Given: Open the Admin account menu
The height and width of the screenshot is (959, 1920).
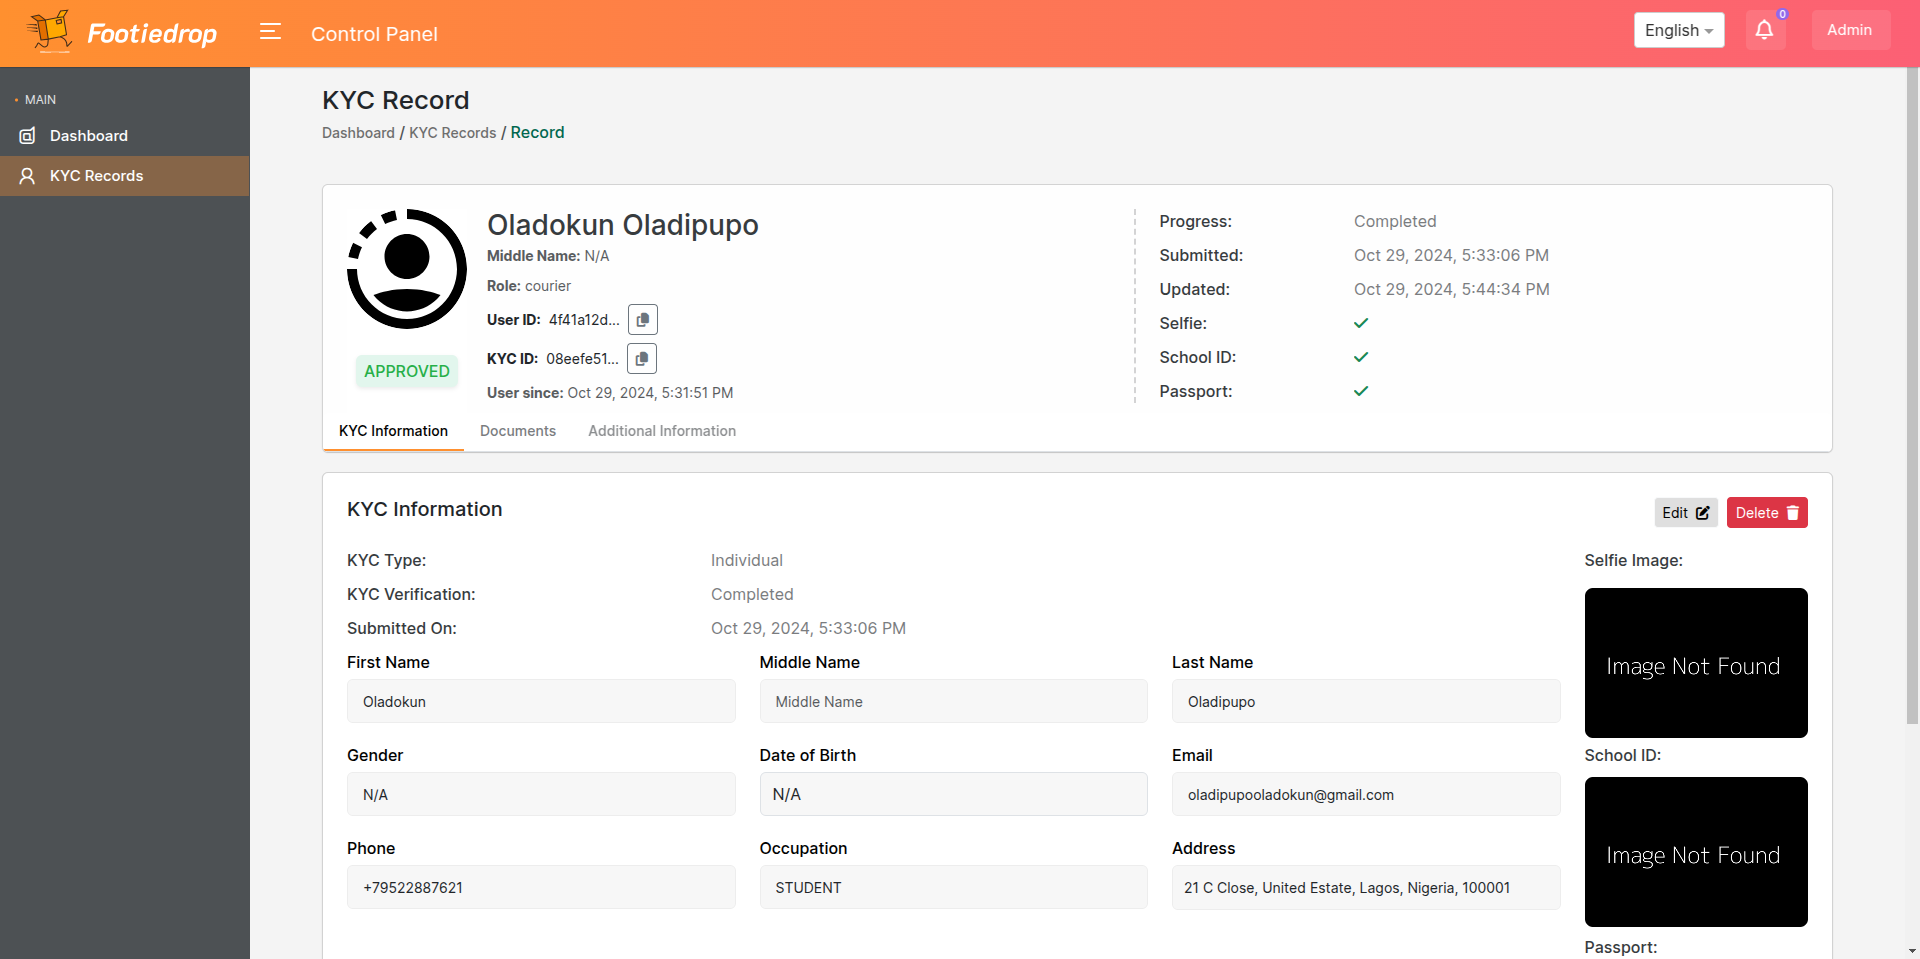Looking at the screenshot, I should 1850,30.
